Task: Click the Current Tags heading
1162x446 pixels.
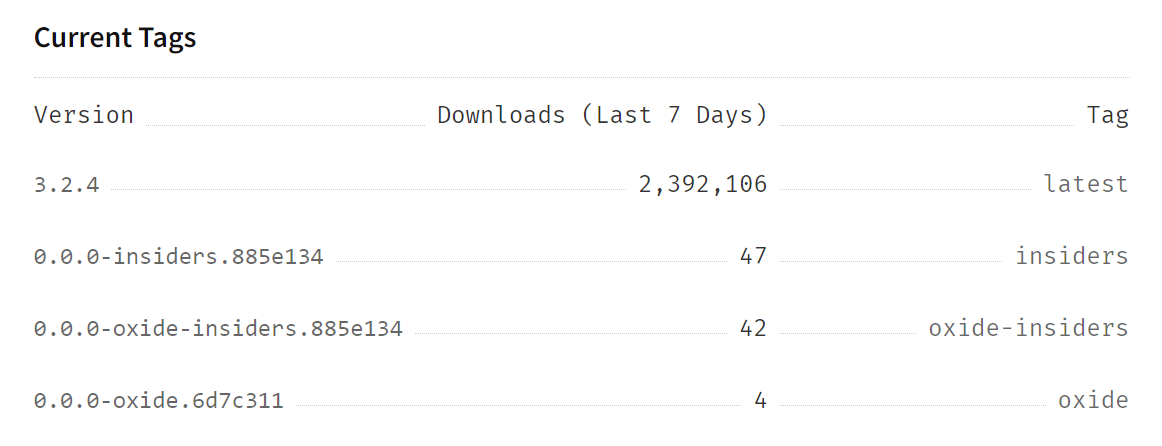Action: [115, 38]
